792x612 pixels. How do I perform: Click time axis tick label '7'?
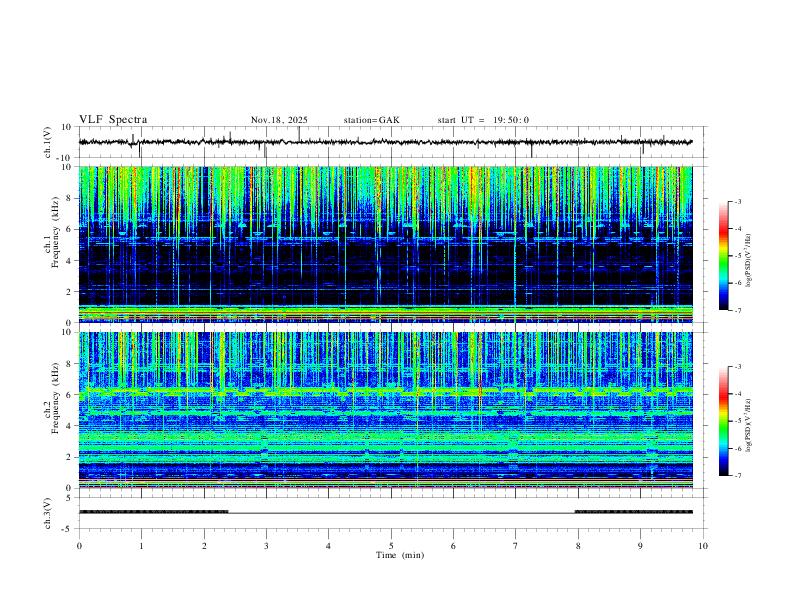pyautogui.click(x=516, y=546)
